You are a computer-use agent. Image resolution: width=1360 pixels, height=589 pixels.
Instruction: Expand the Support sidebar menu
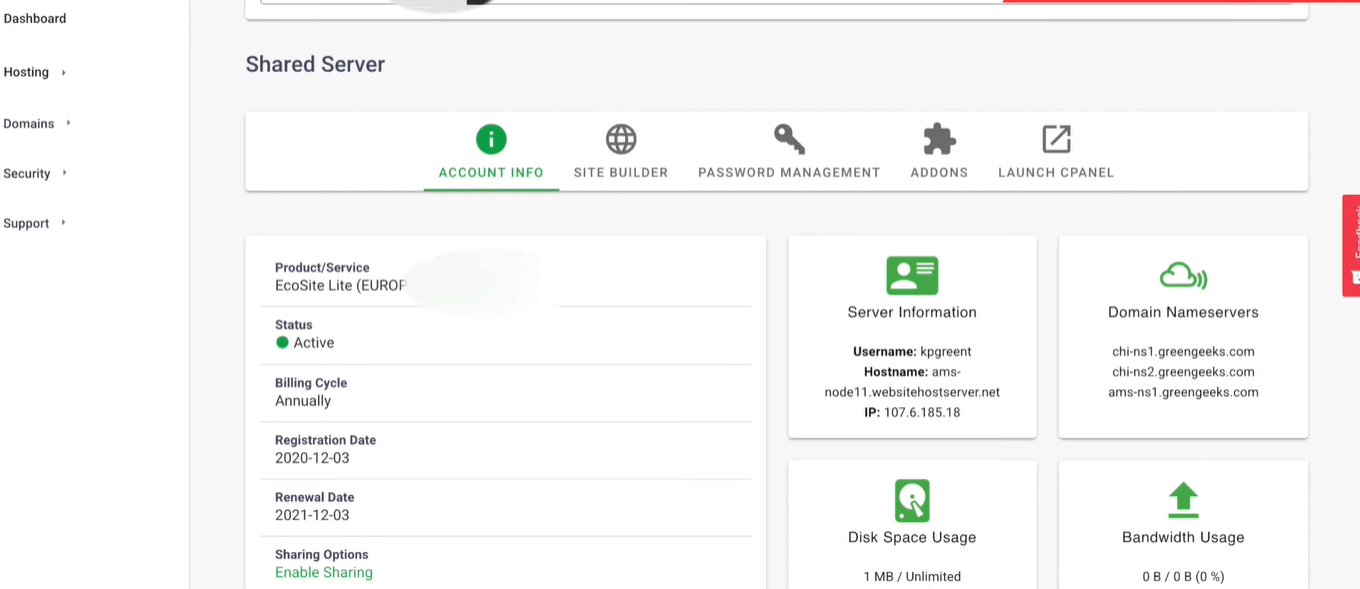click(34, 223)
